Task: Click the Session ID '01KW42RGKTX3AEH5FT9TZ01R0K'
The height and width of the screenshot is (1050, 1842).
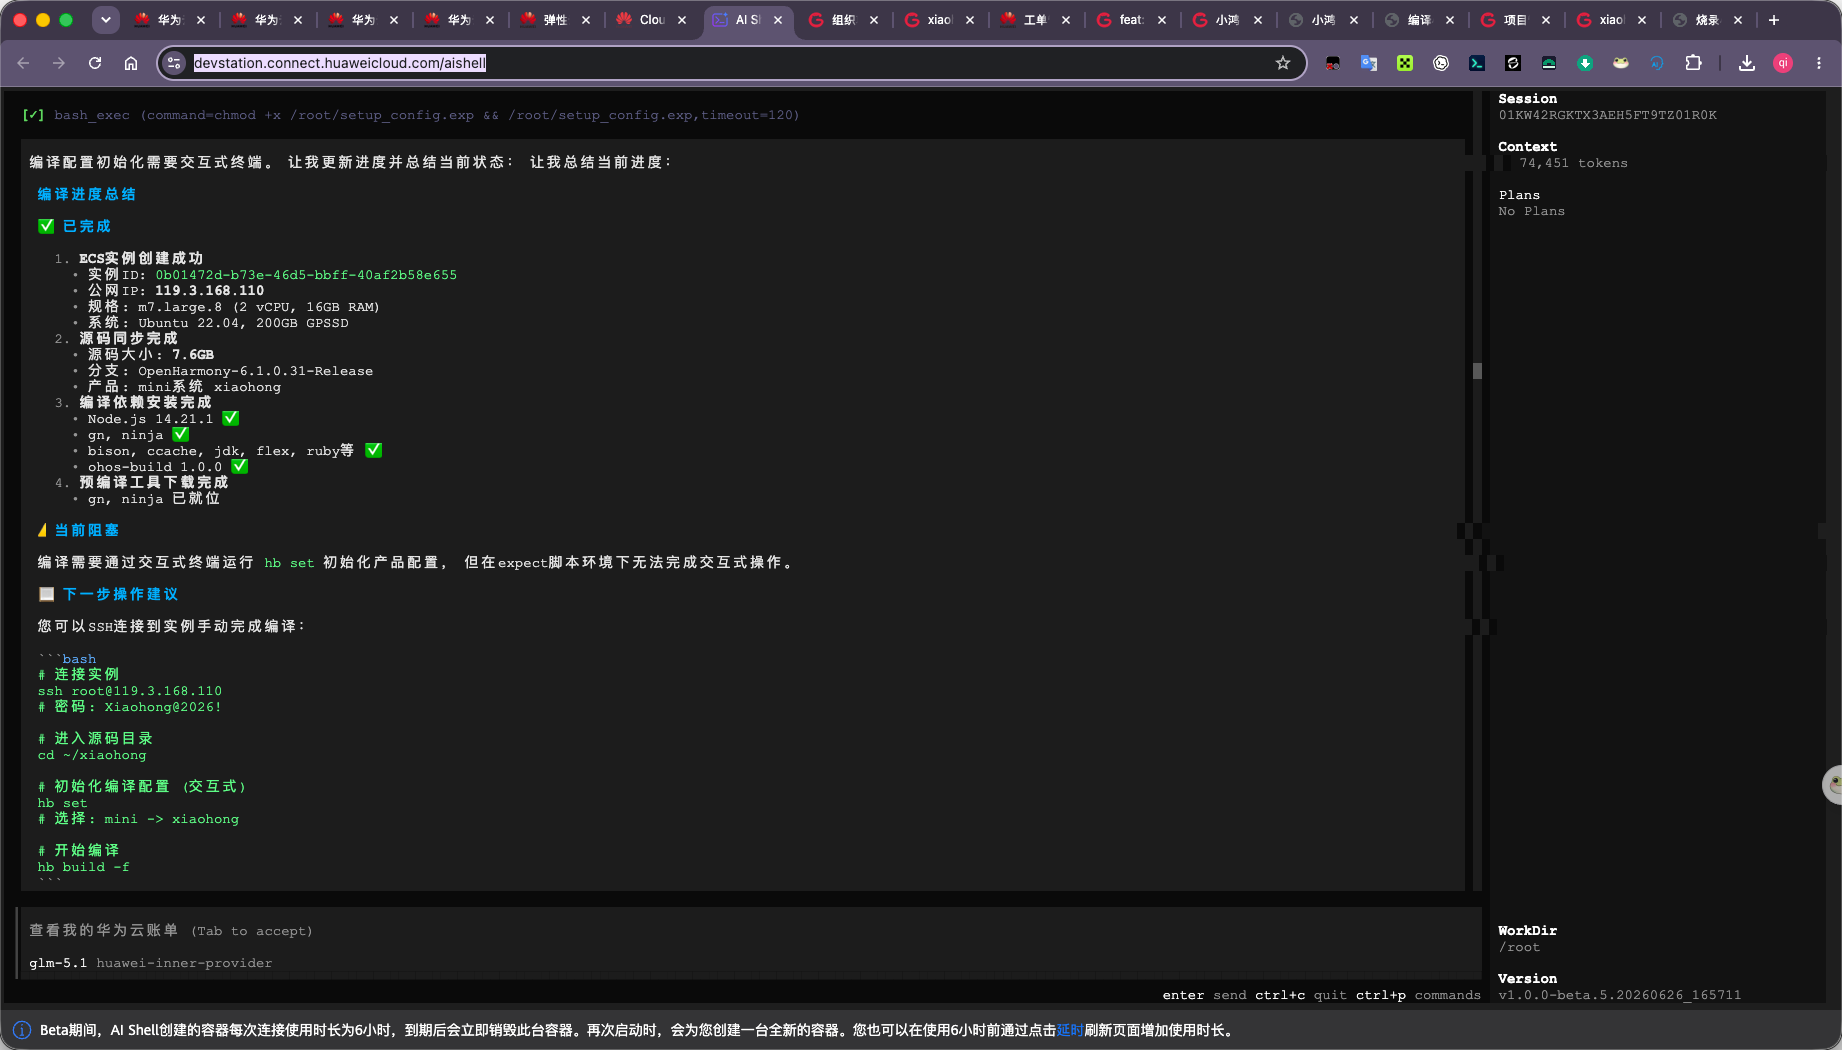Action: pyautogui.click(x=1608, y=115)
